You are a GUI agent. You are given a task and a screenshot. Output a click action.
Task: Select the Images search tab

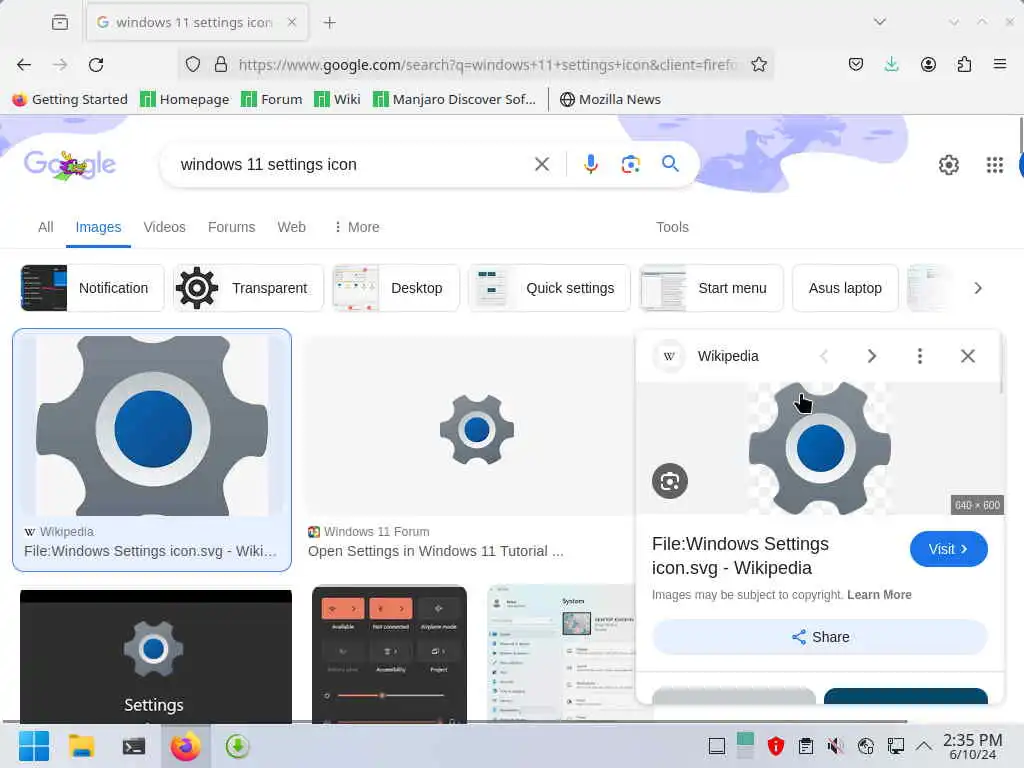point(98,227)
